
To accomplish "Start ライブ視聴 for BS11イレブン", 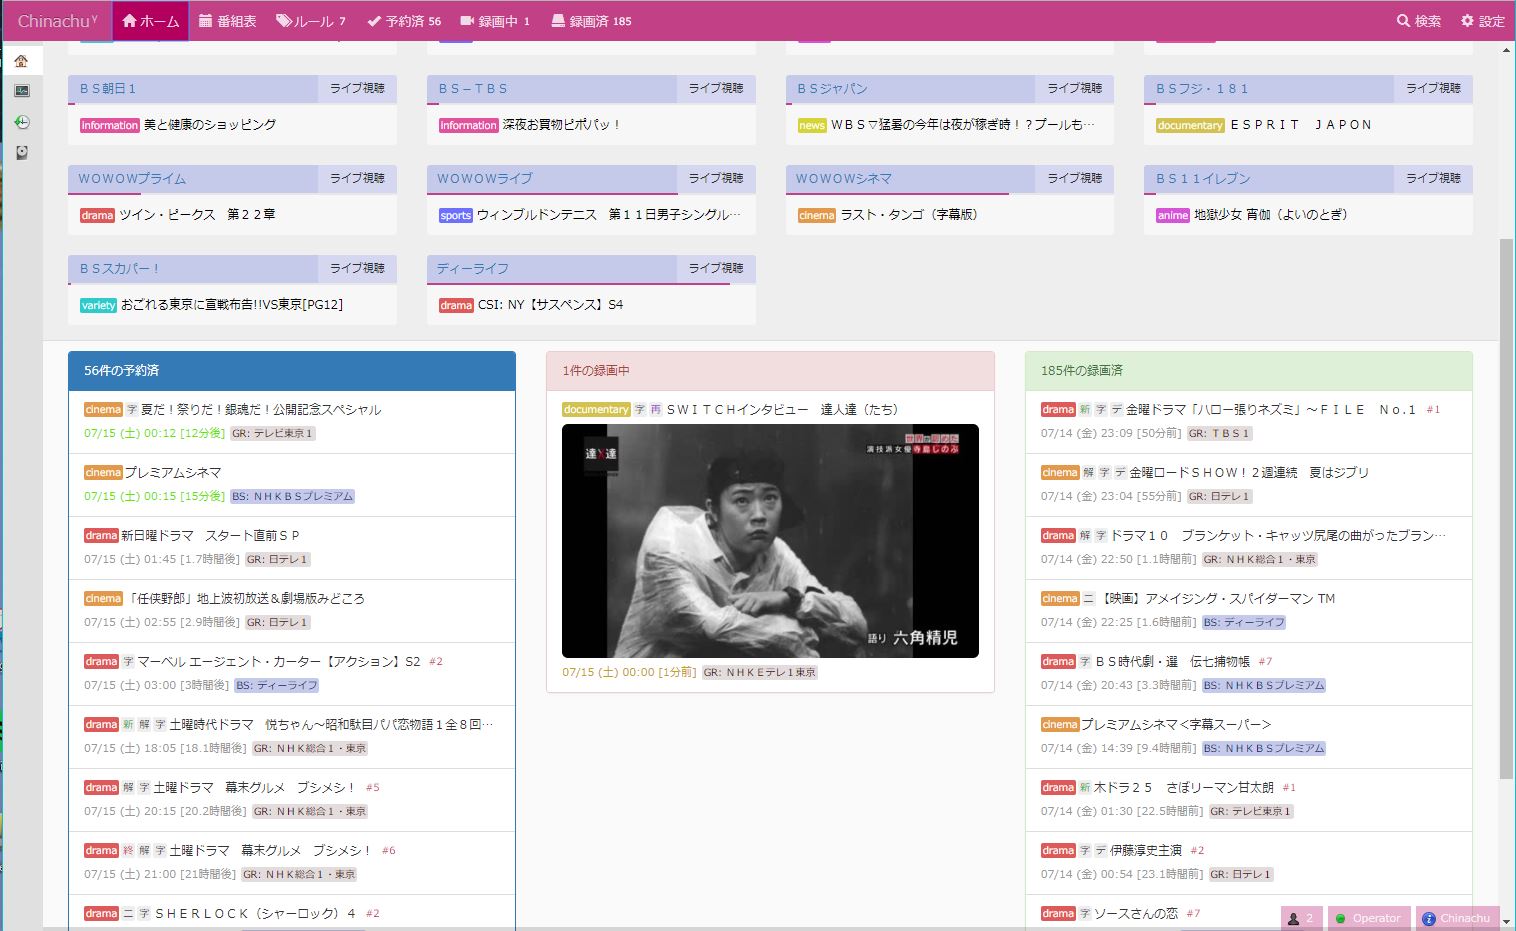I will coord(1434,178).
